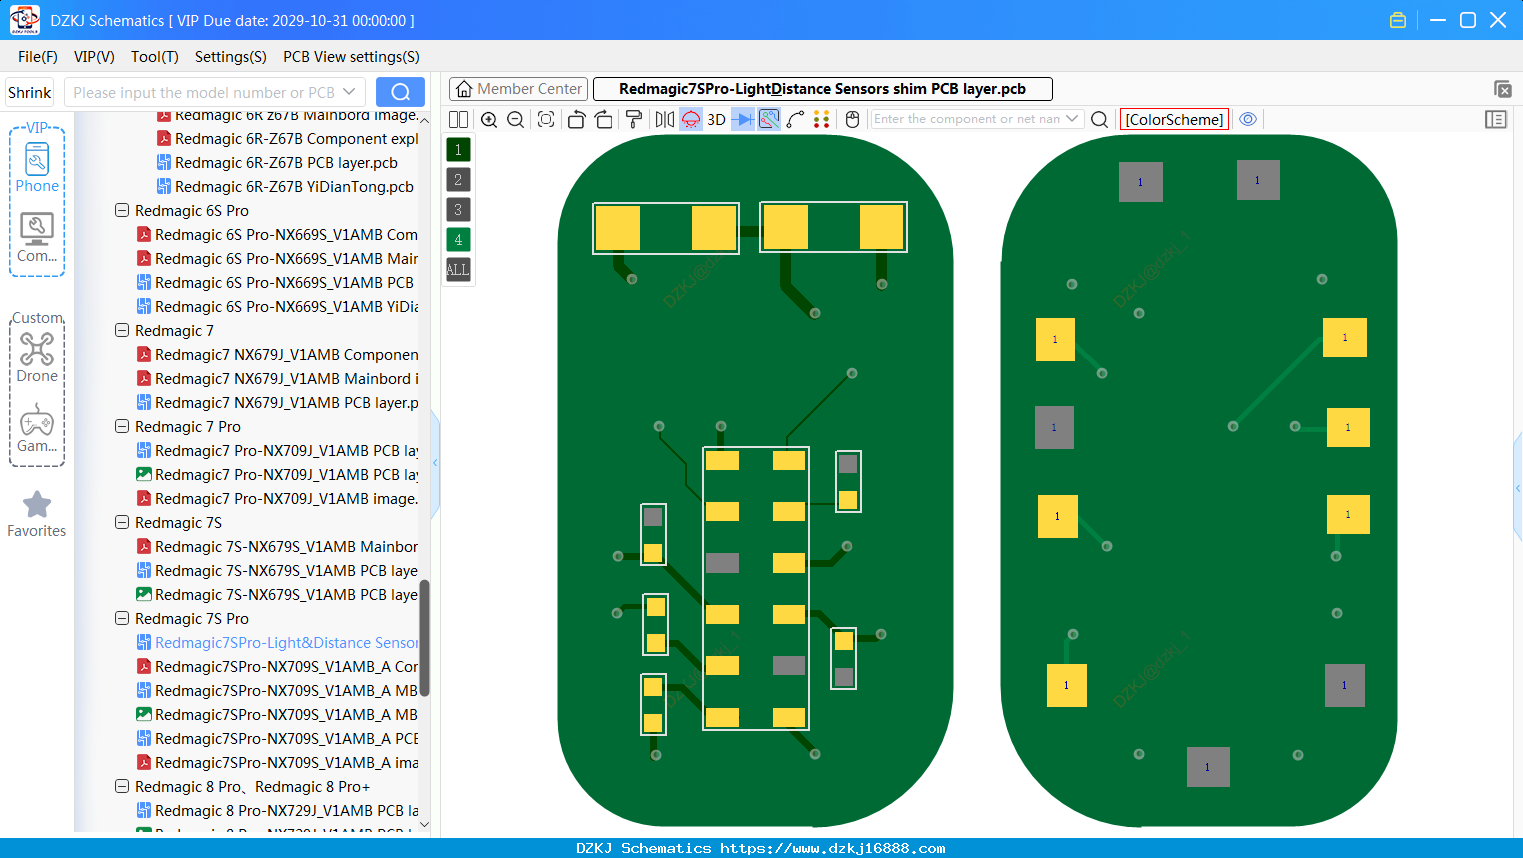
Task: Toggle the red board outline view
Action: (x=691, y=119)
